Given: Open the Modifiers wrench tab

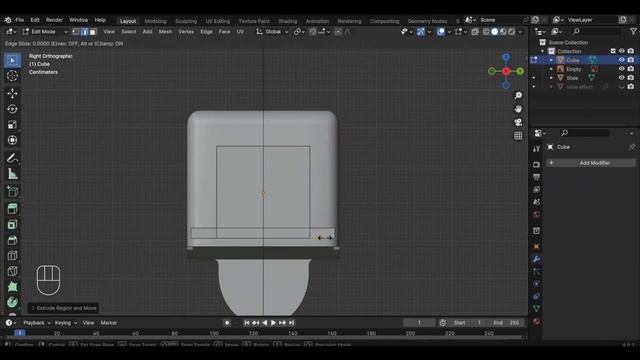Looking at the screenshot, I should 536,259.
